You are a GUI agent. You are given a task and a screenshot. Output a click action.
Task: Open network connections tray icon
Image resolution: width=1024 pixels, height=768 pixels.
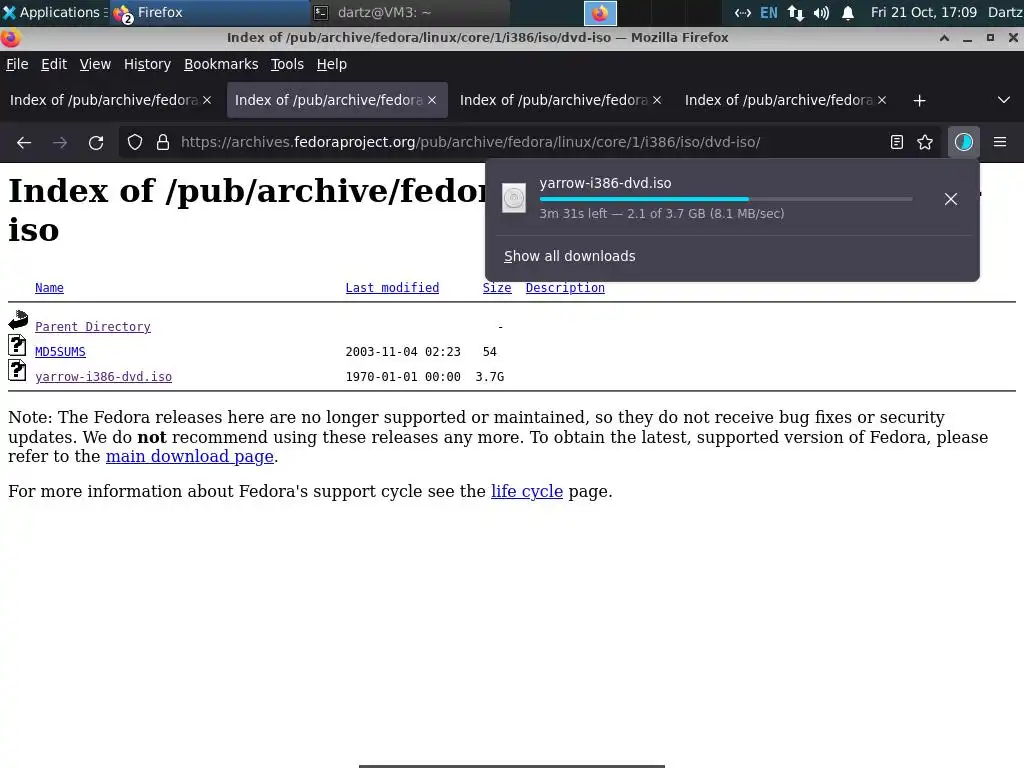coord(795,12)
